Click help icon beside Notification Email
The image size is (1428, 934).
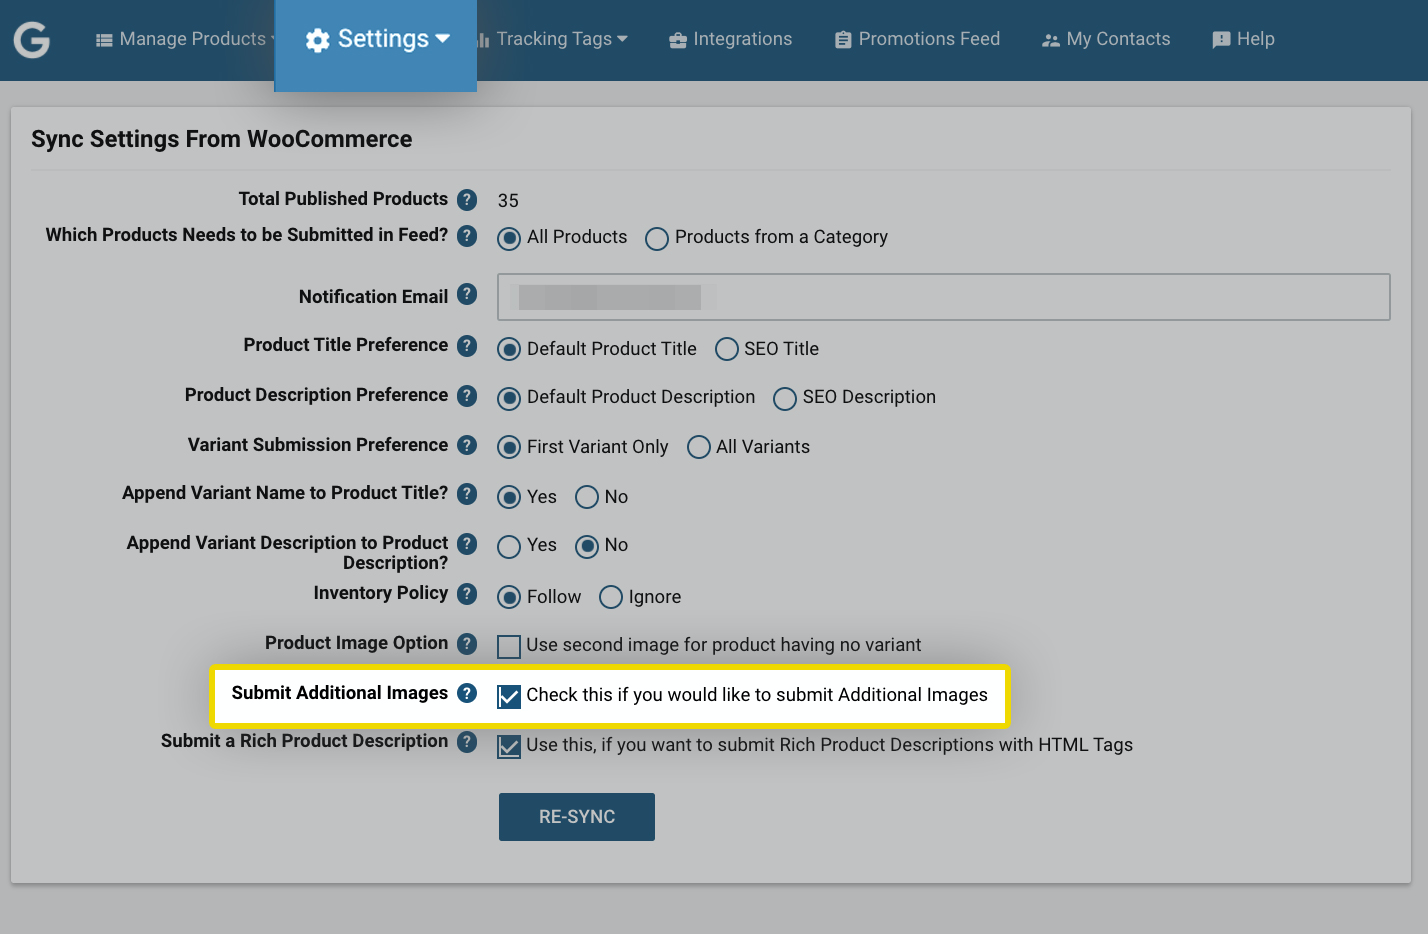point(467,294)
